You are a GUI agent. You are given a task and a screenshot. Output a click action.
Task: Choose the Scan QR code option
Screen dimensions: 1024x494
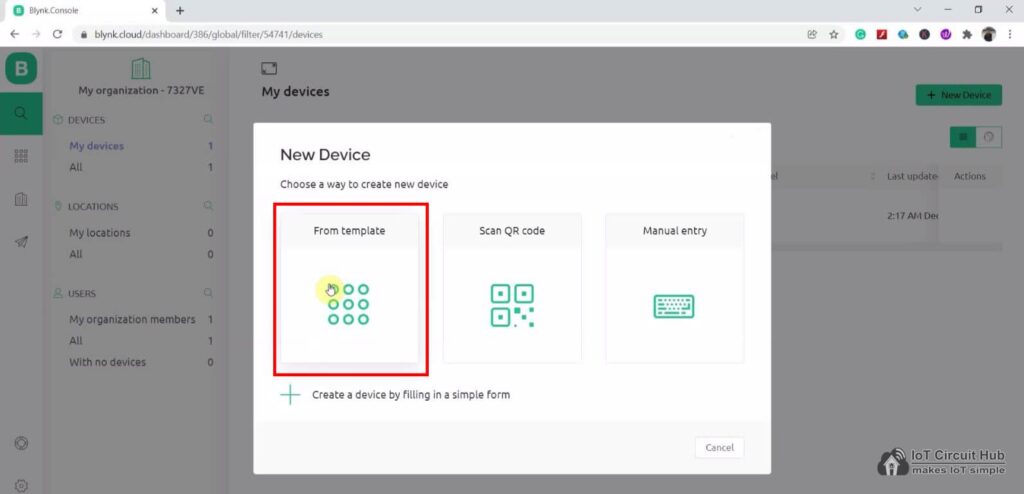tap(511, 287)
